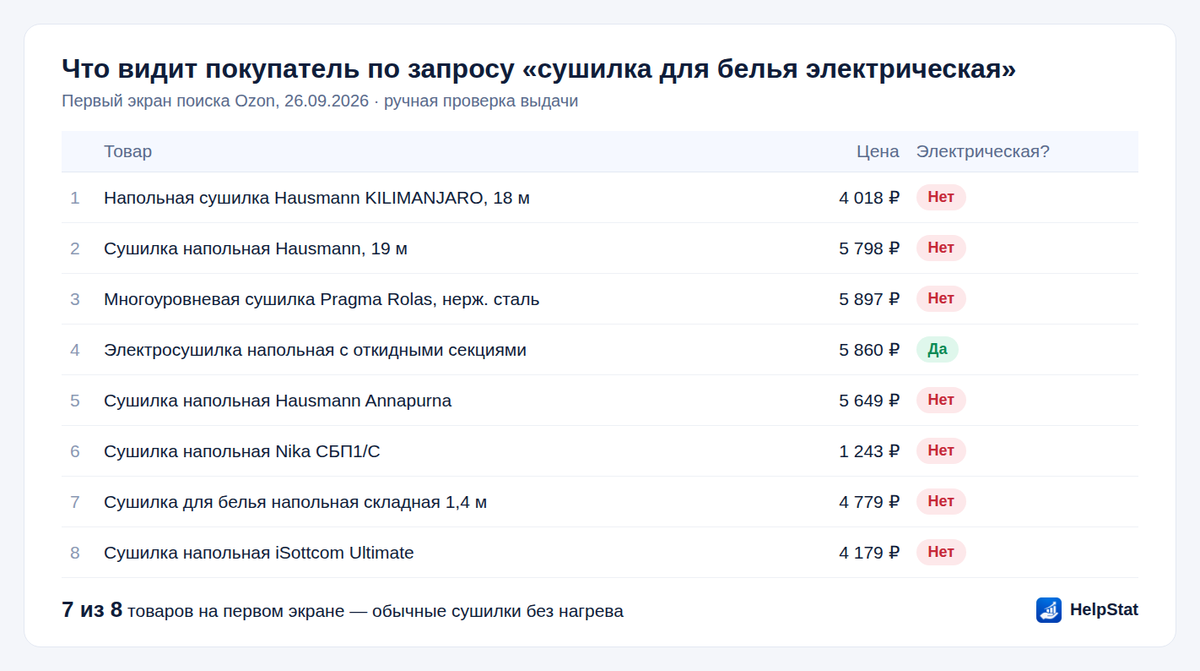The width and height of the screenshot is (1200, 671).
Task: Select the "Нет" badge for Nika СБП1/С
Action: click(x=941, y=450)
